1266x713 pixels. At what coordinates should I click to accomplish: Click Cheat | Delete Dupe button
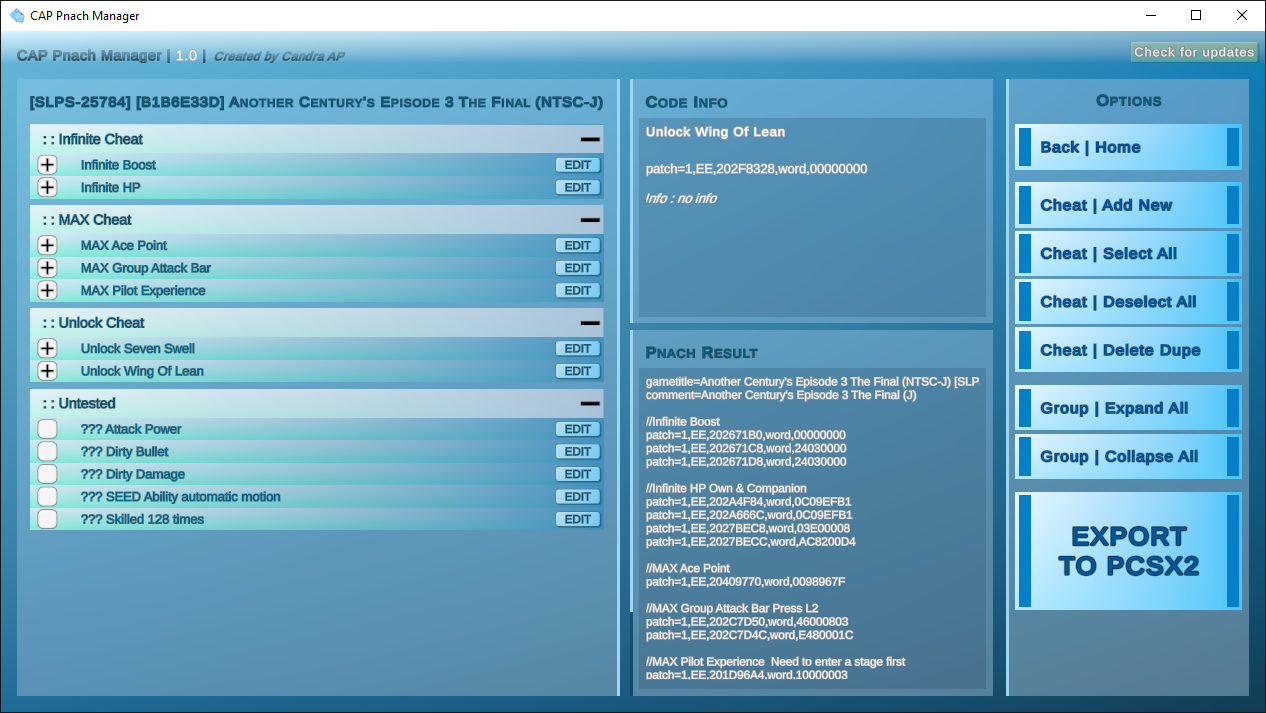1128,350
